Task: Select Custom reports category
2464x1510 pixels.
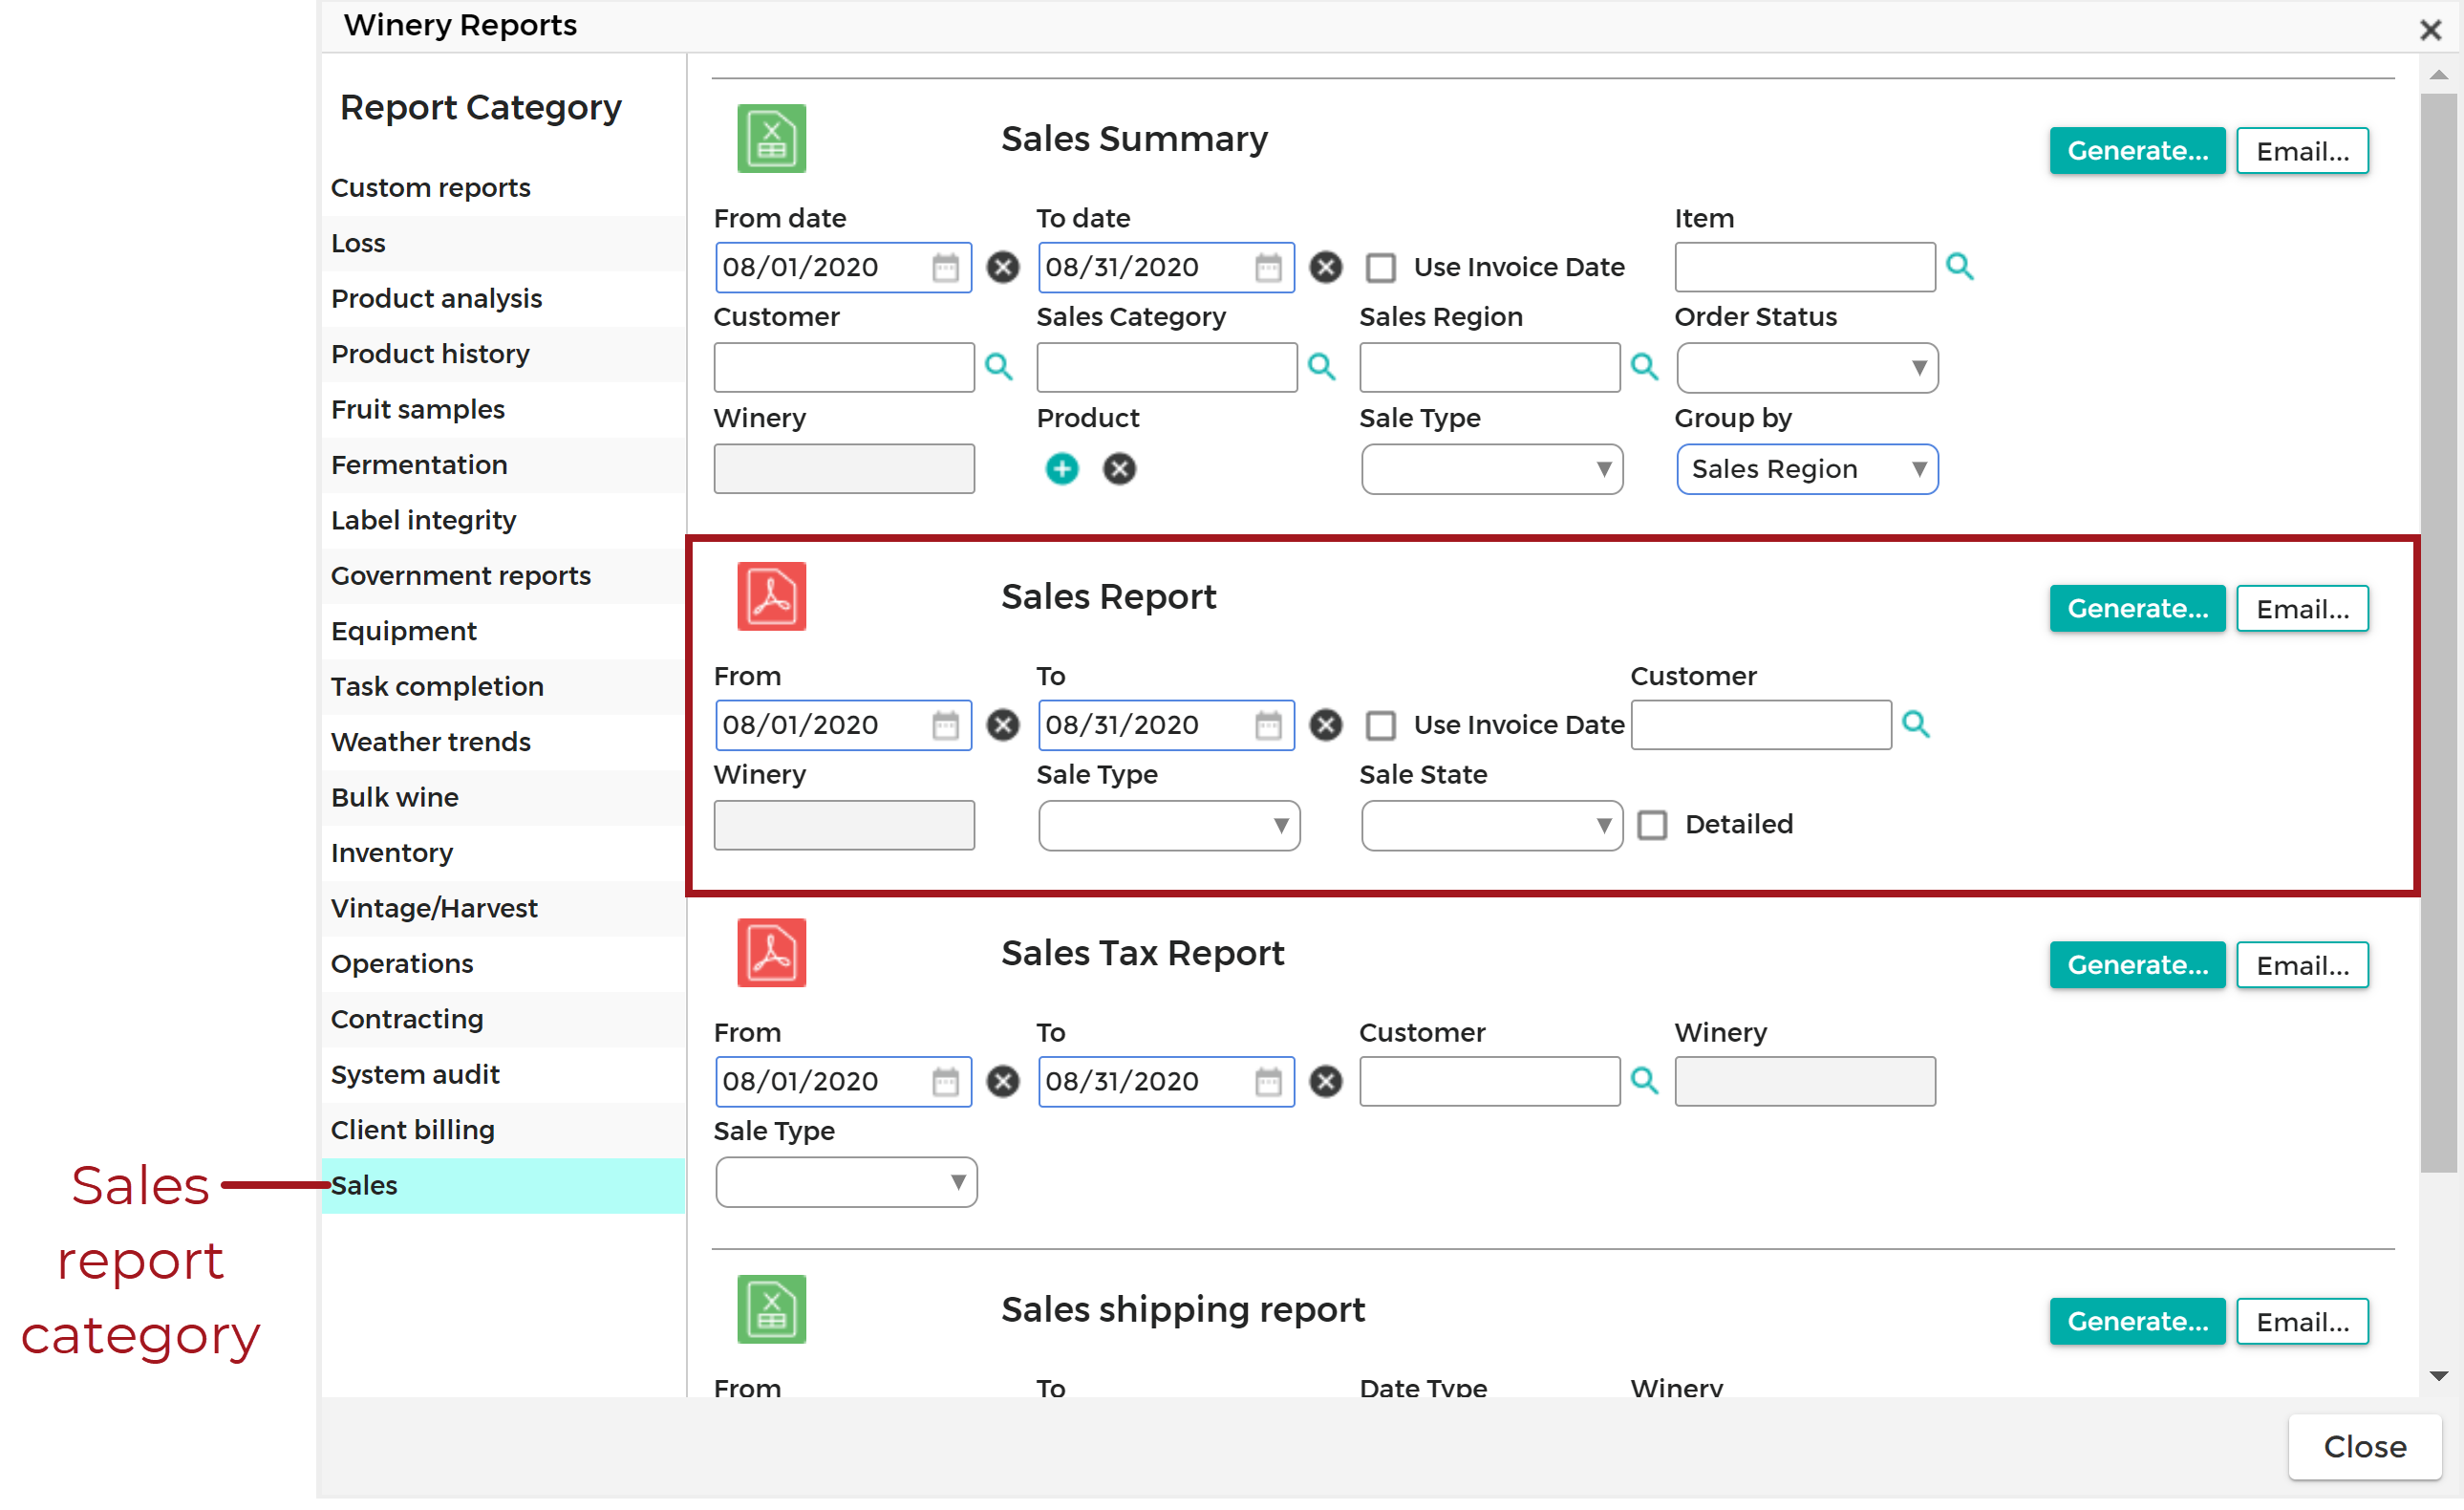Action: tap(503, 188)
